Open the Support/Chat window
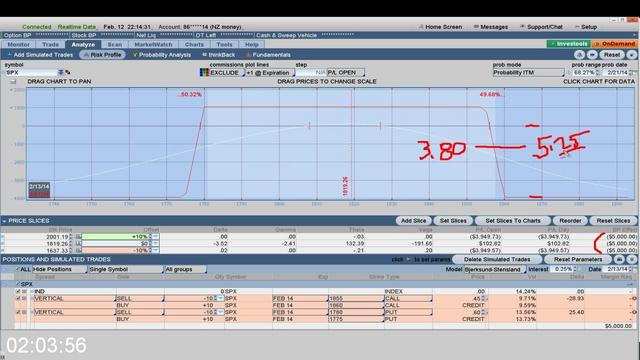Screen dimensions: 640x360 (x=541, y=27)
